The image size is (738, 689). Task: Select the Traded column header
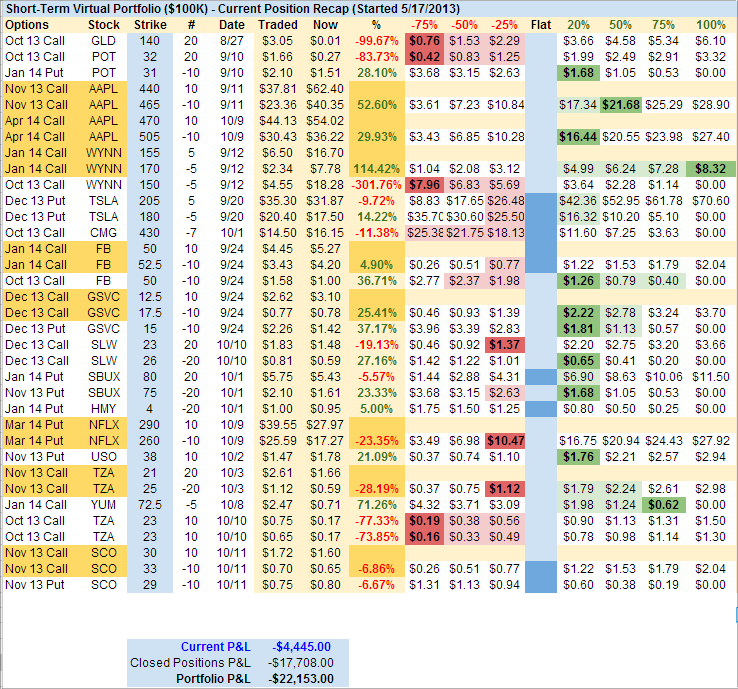coord(276,23)
